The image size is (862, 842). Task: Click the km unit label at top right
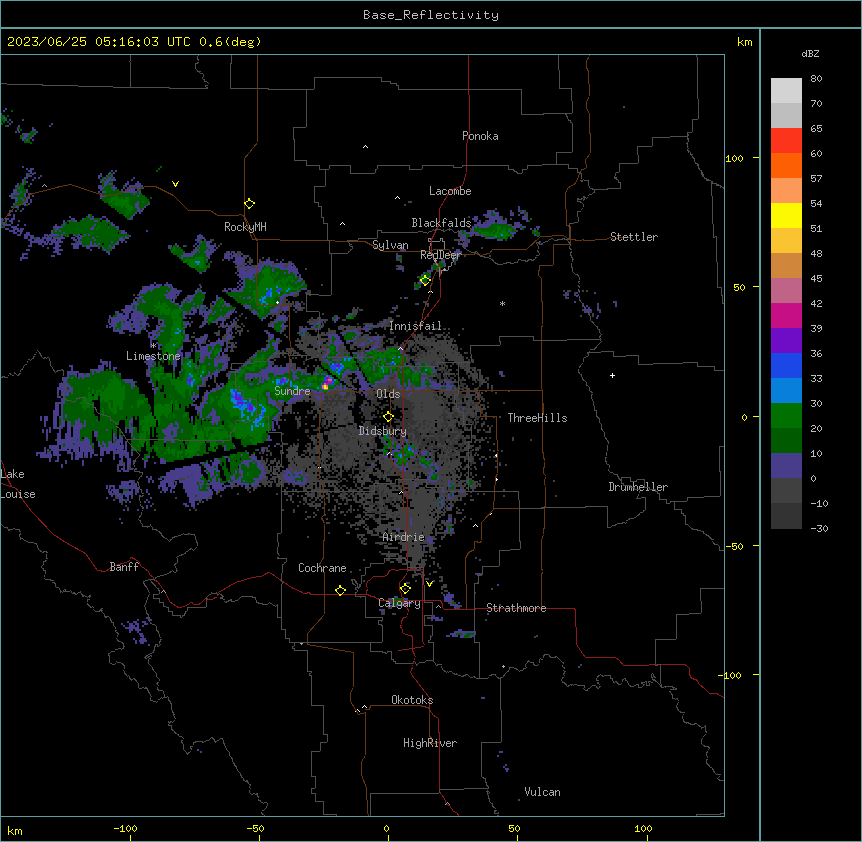745,42
